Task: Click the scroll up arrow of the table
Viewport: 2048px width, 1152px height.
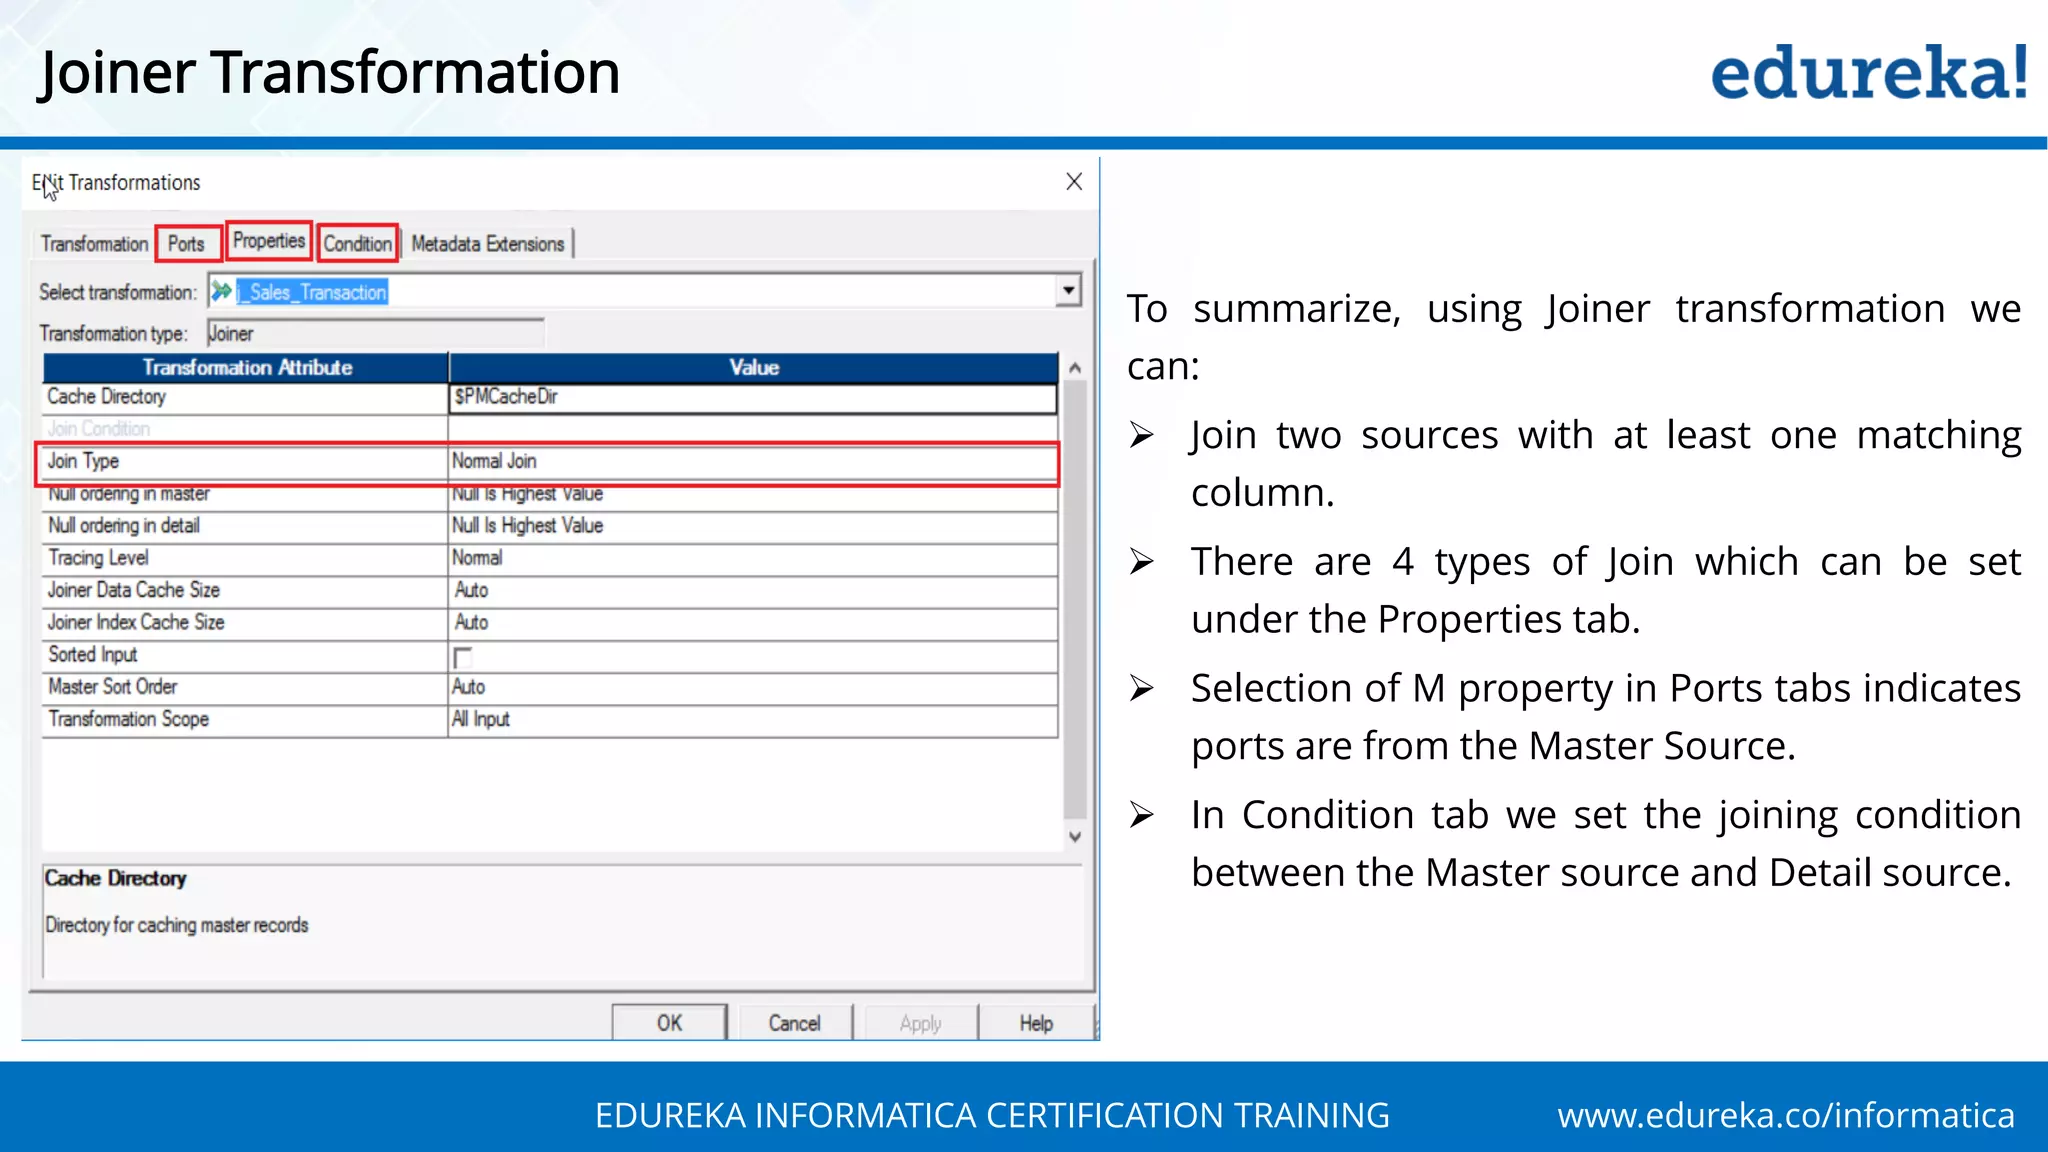Action: (1075, 368)
